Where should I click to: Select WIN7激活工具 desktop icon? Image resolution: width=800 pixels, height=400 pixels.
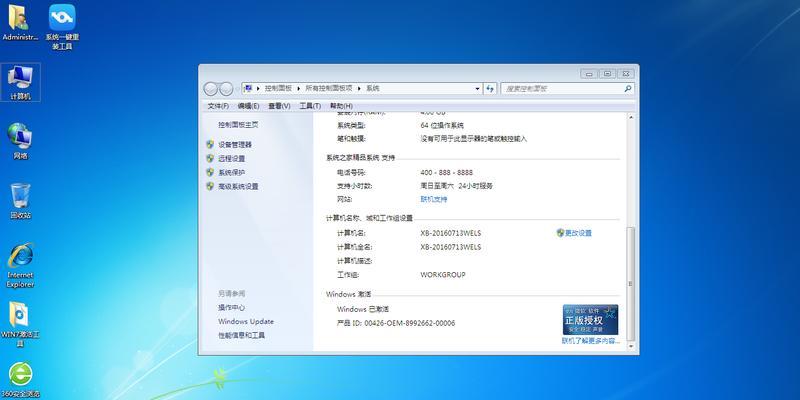[20, 324]
